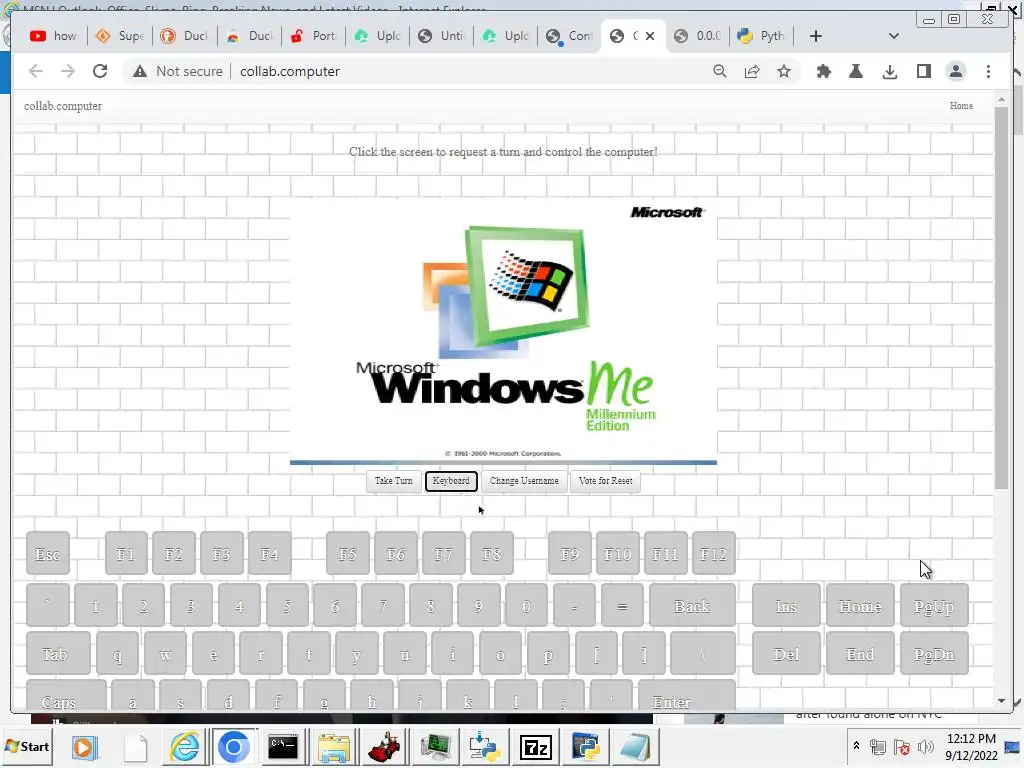Tap the Esc virtual key
Viewport: 1024px width, 768px height.
[48, 554]
